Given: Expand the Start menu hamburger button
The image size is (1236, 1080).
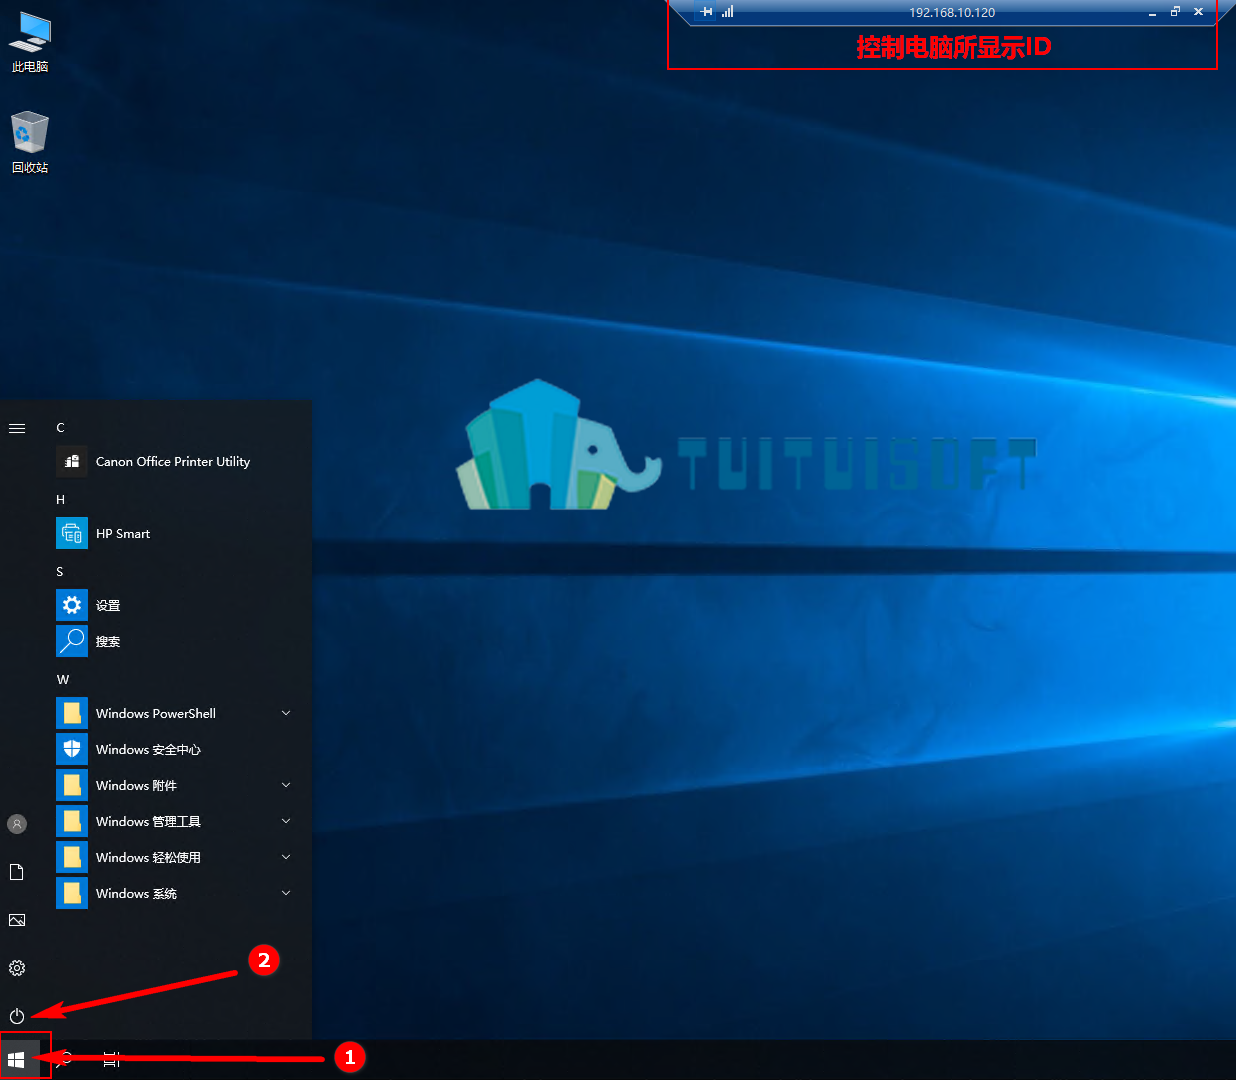Looking at the screenshot, I should (x=17, y=428).
